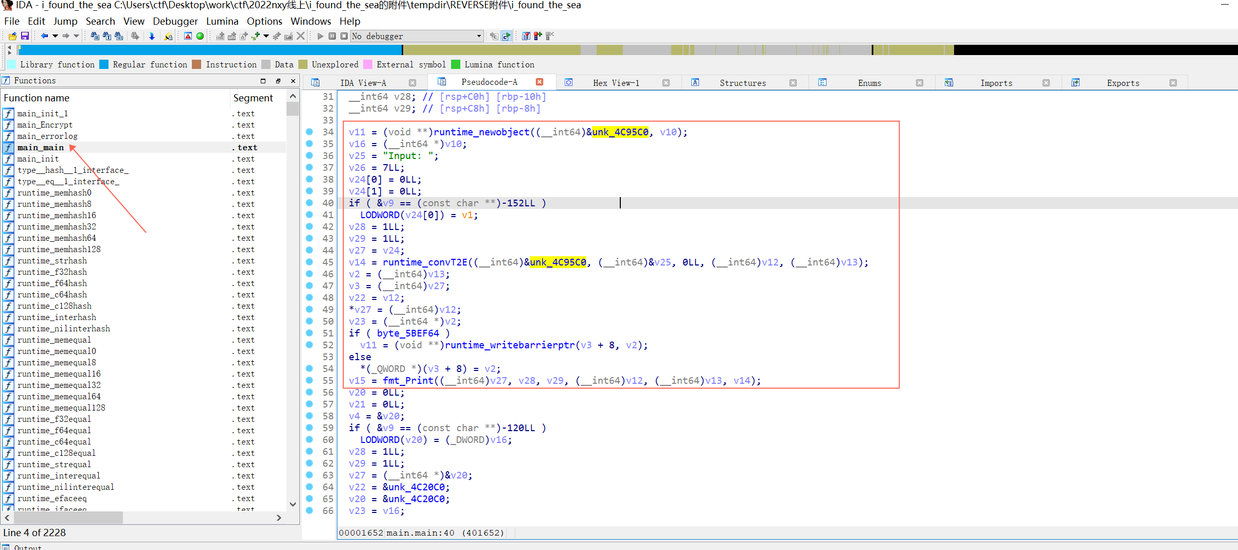The width and height of the screenshot is (1238, 550).
Task: Toggle breakpoint dot at line 63
Action: pos(310,475)
